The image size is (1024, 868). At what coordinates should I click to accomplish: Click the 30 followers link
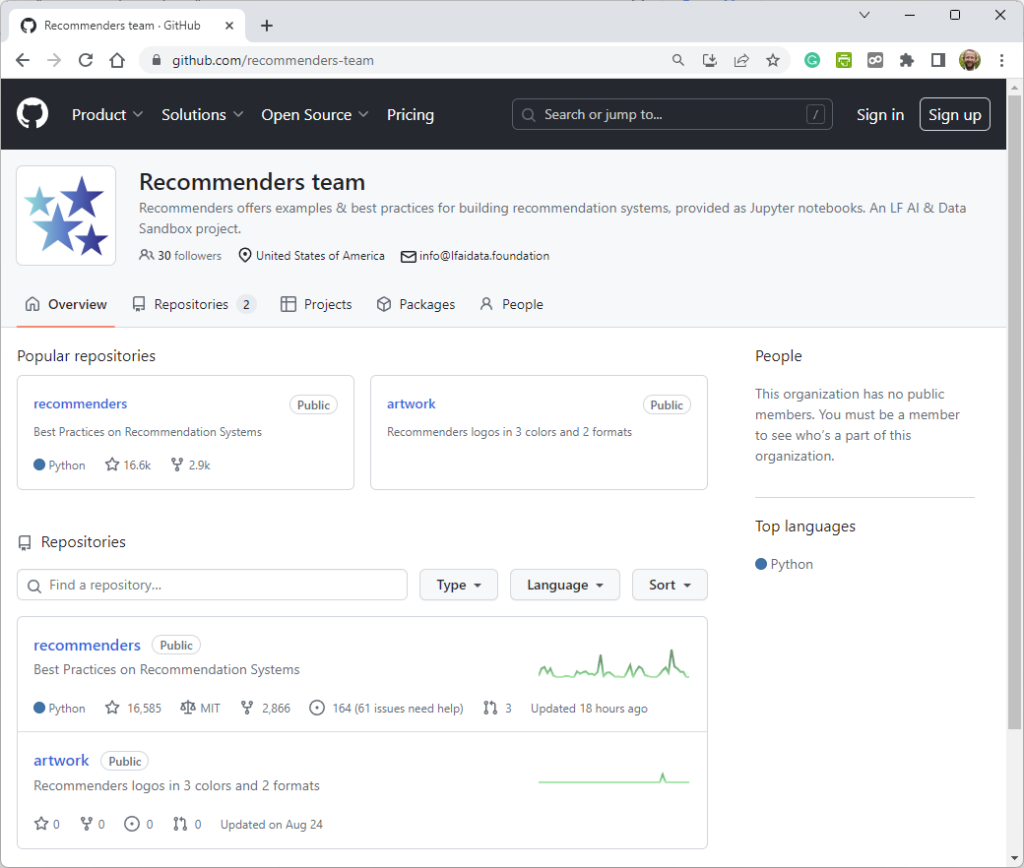(180, 255)
